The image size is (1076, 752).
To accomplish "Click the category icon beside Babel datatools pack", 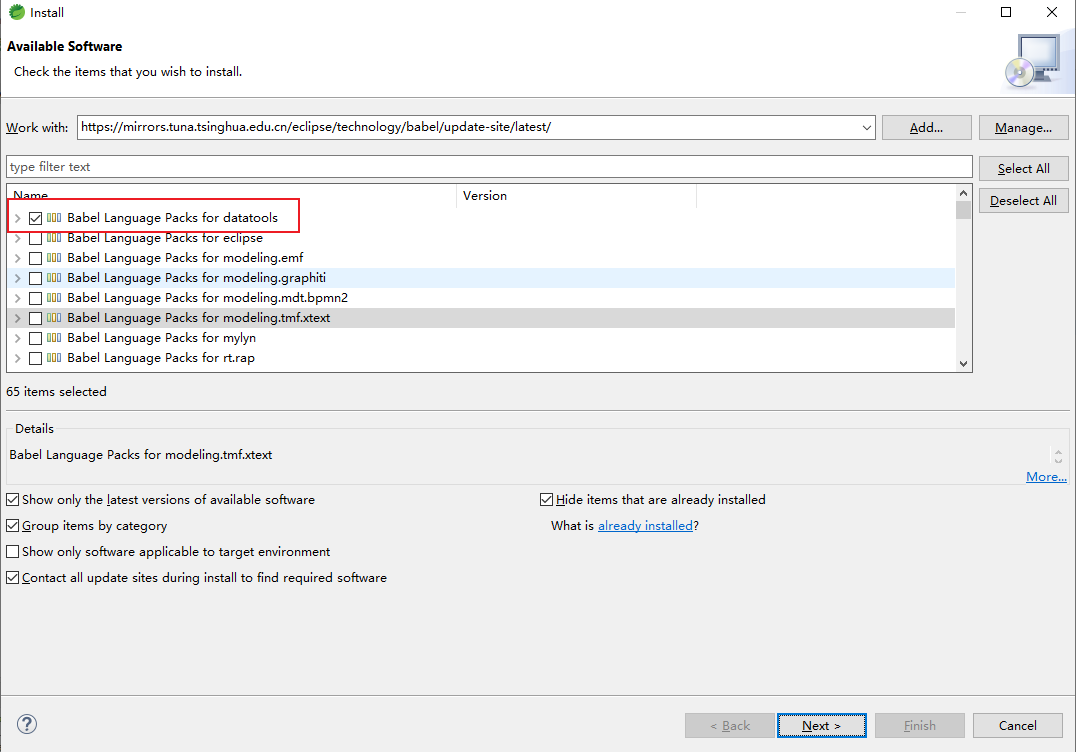I will [x=54, y=218].
